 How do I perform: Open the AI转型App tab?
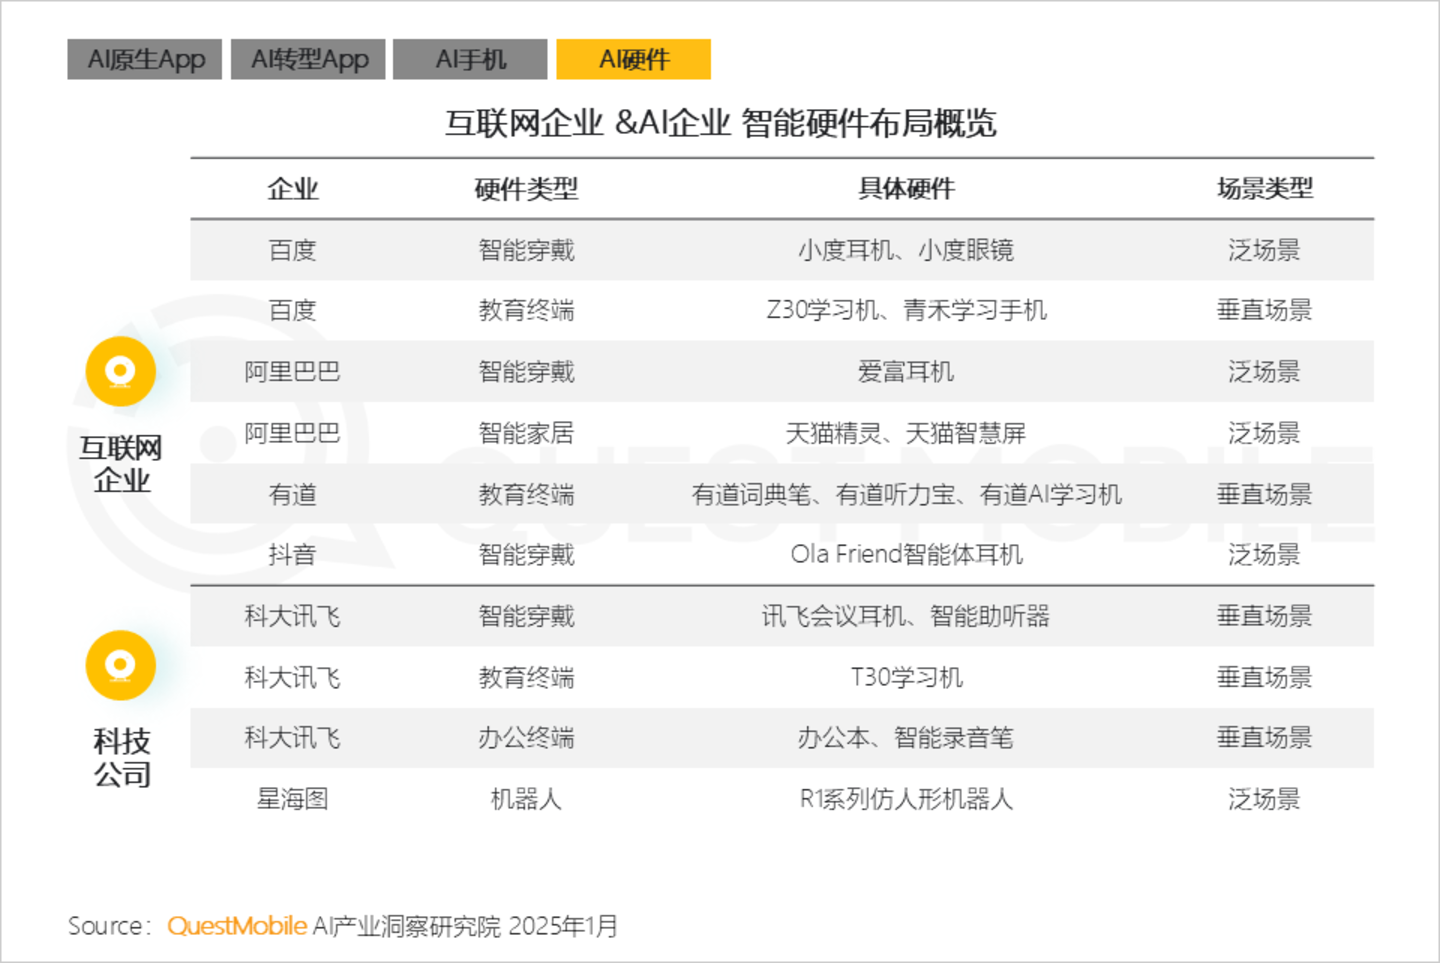pyautogui.click(x=308, y=59)
